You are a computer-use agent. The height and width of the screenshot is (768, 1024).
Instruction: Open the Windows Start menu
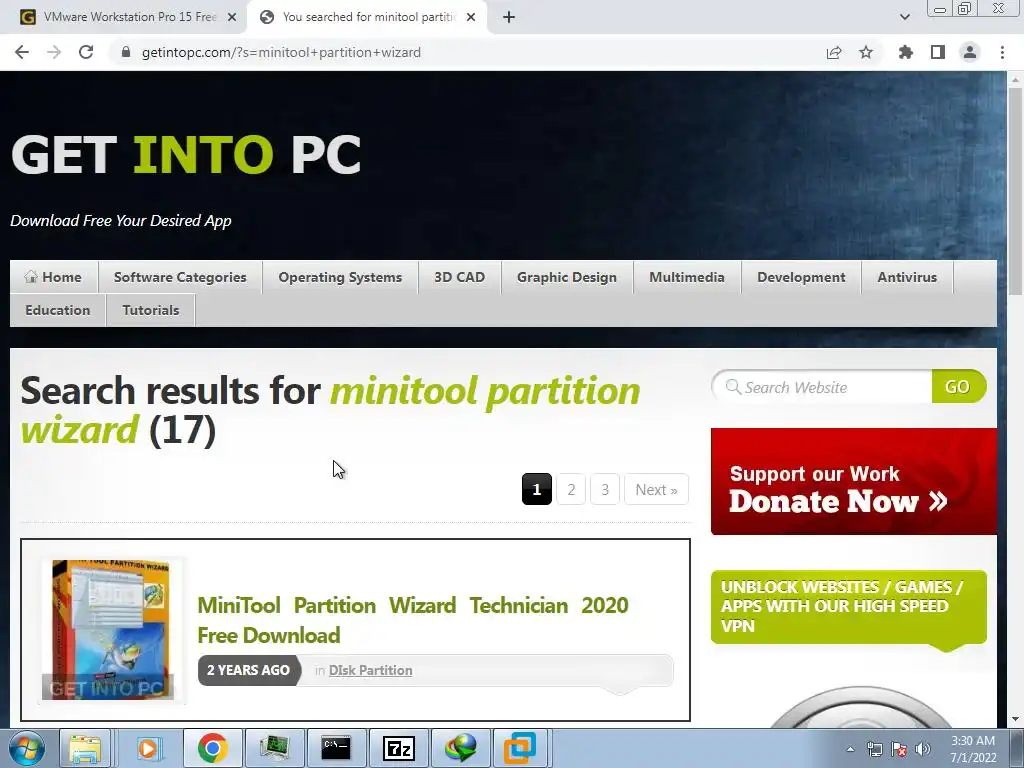click(26, 748)
